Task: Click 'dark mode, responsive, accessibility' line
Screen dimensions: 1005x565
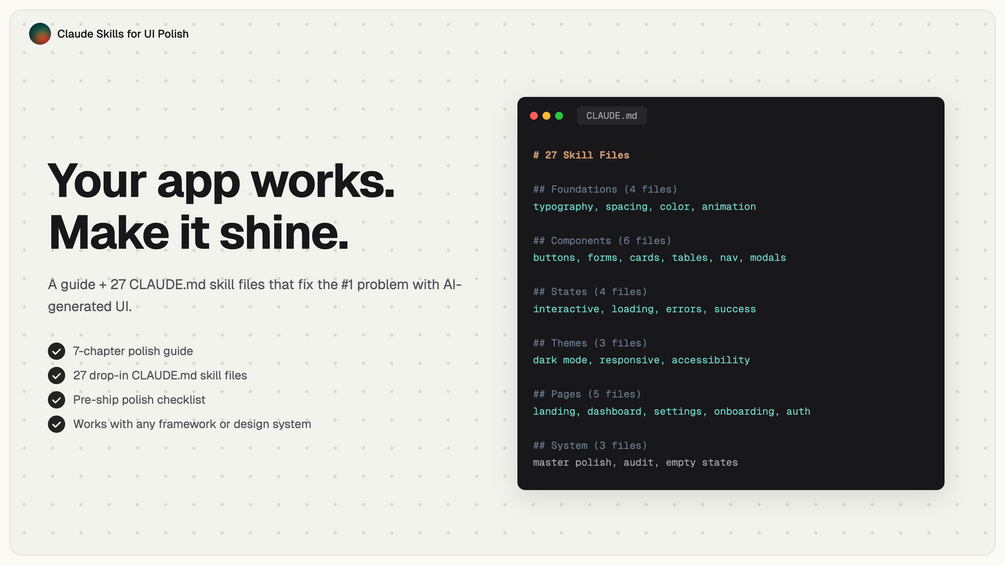Action: coord(641,360)
